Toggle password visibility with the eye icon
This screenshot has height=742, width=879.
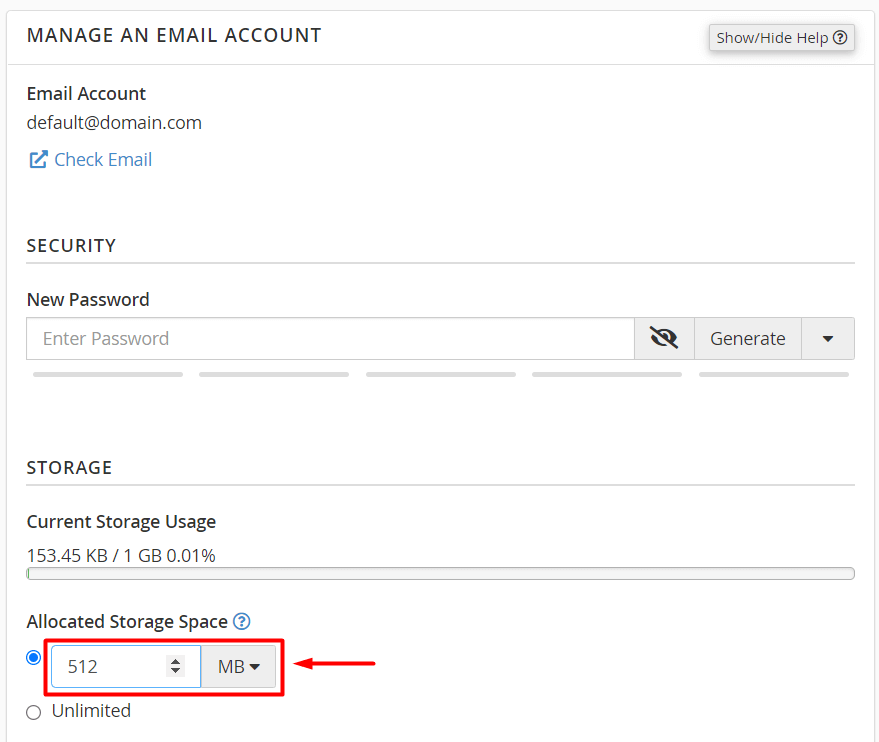[664, 338]
